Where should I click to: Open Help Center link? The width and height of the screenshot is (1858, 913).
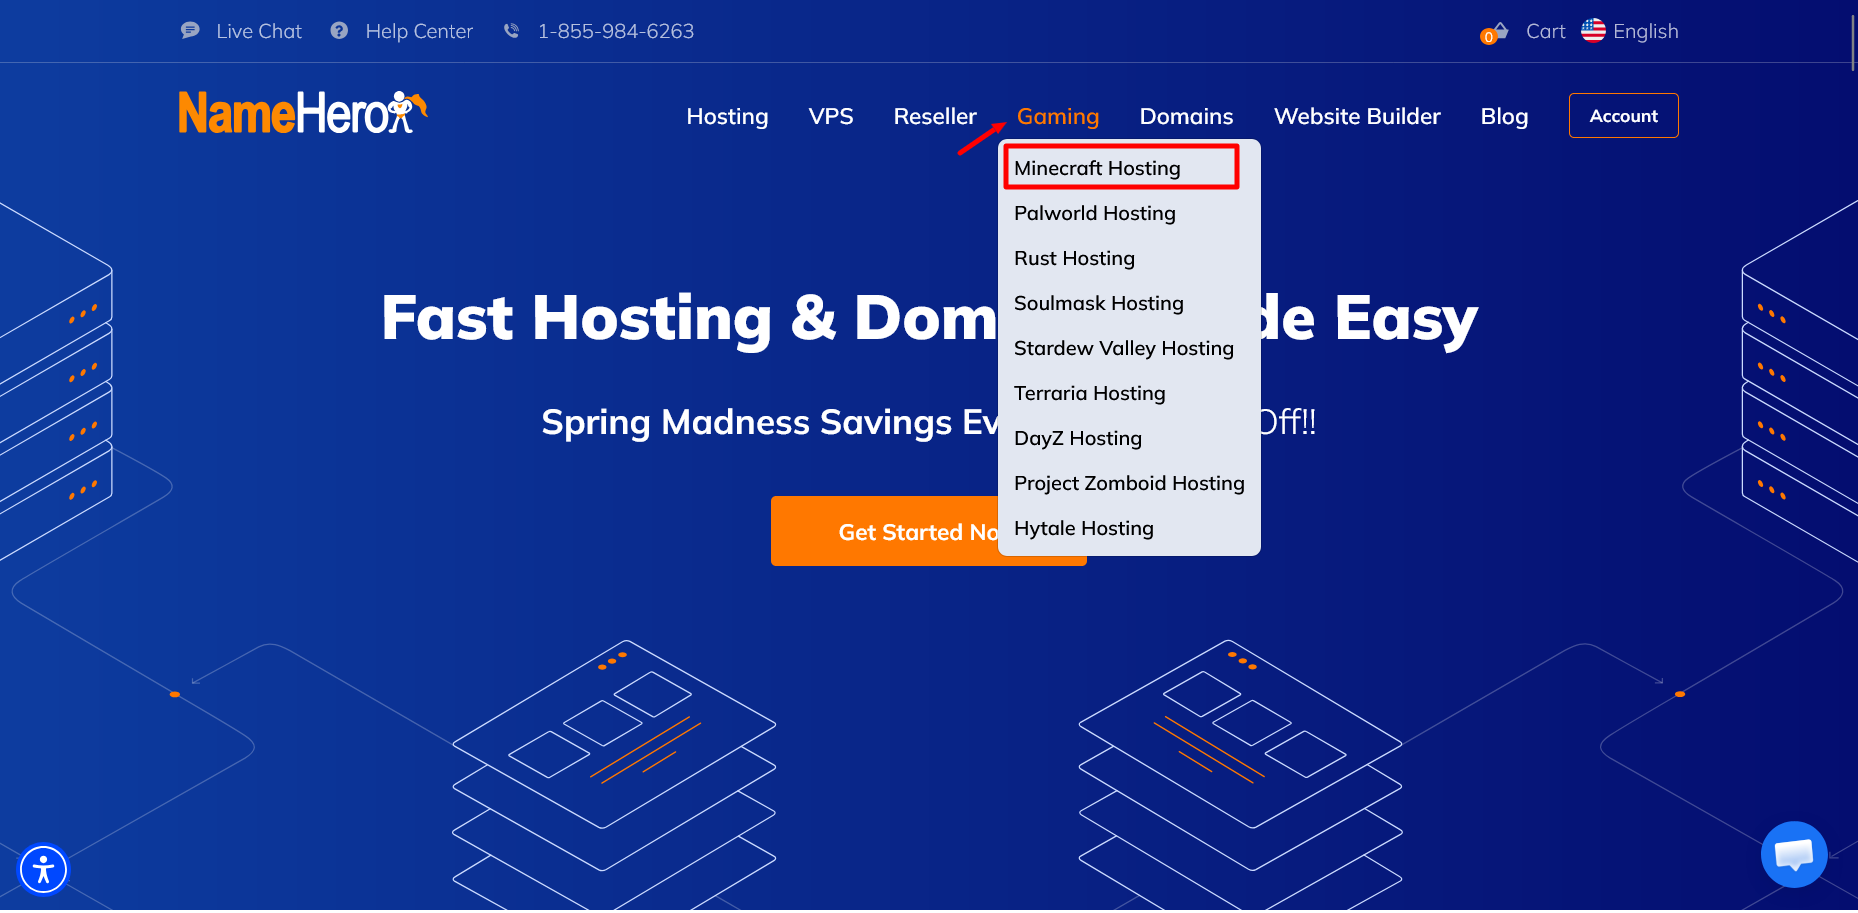point(419,31)
